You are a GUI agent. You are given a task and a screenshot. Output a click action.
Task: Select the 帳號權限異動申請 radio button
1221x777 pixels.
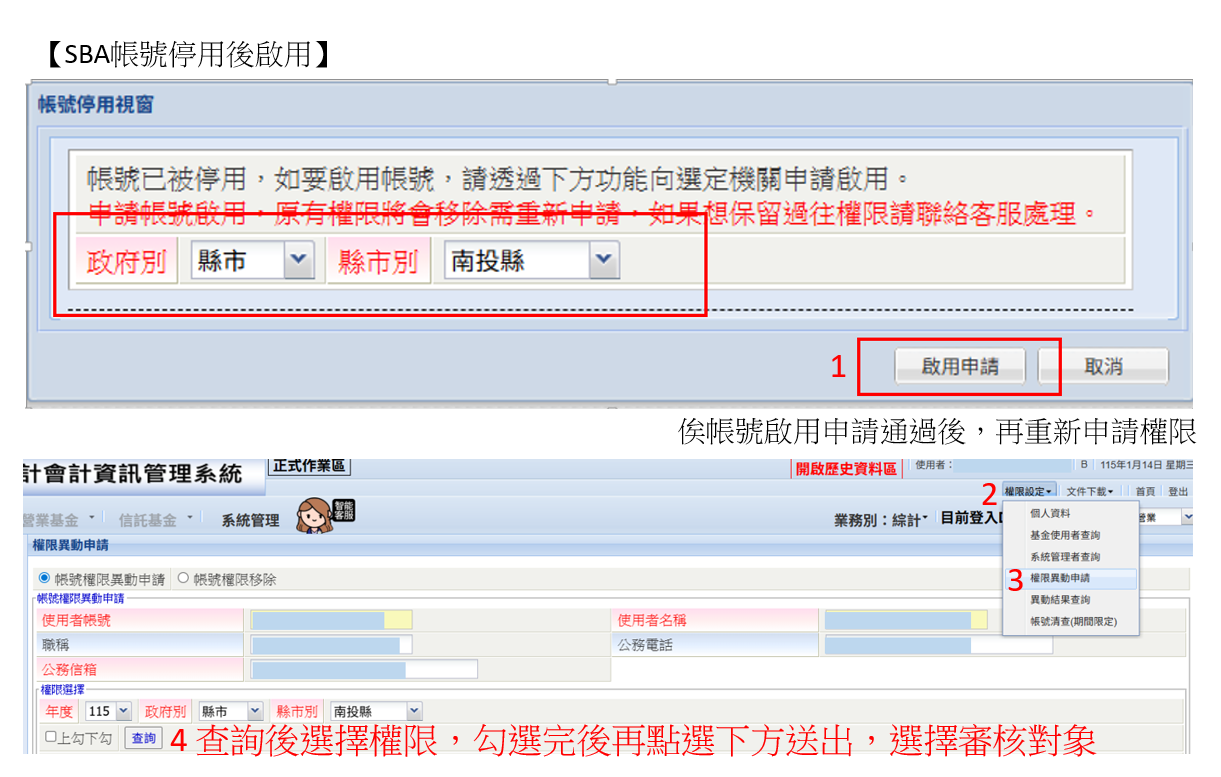pos(43,578)
